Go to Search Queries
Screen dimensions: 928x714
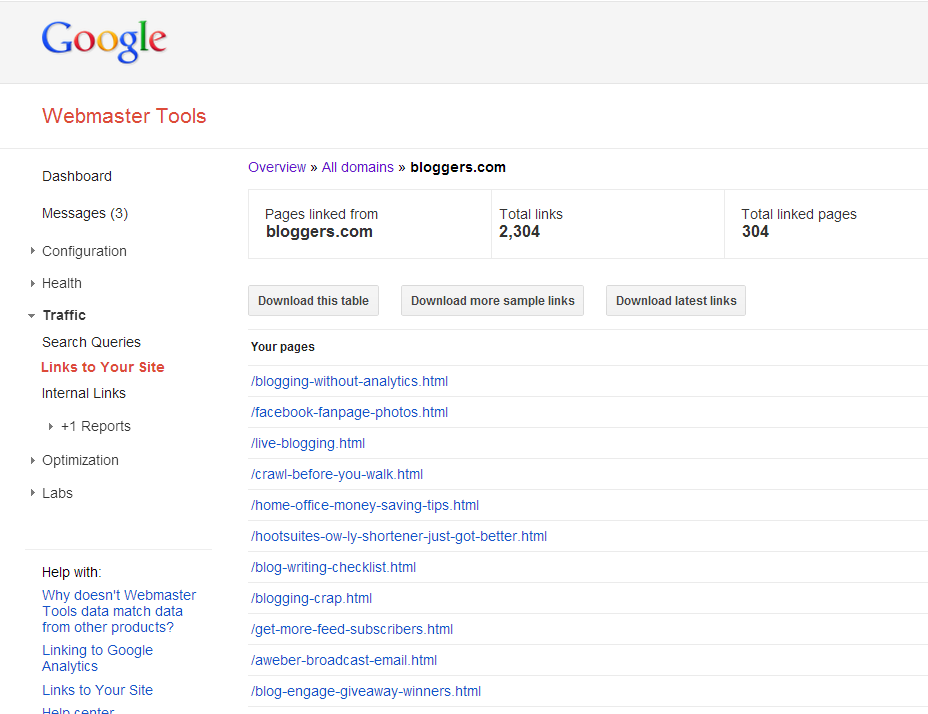tap(91, 342)
